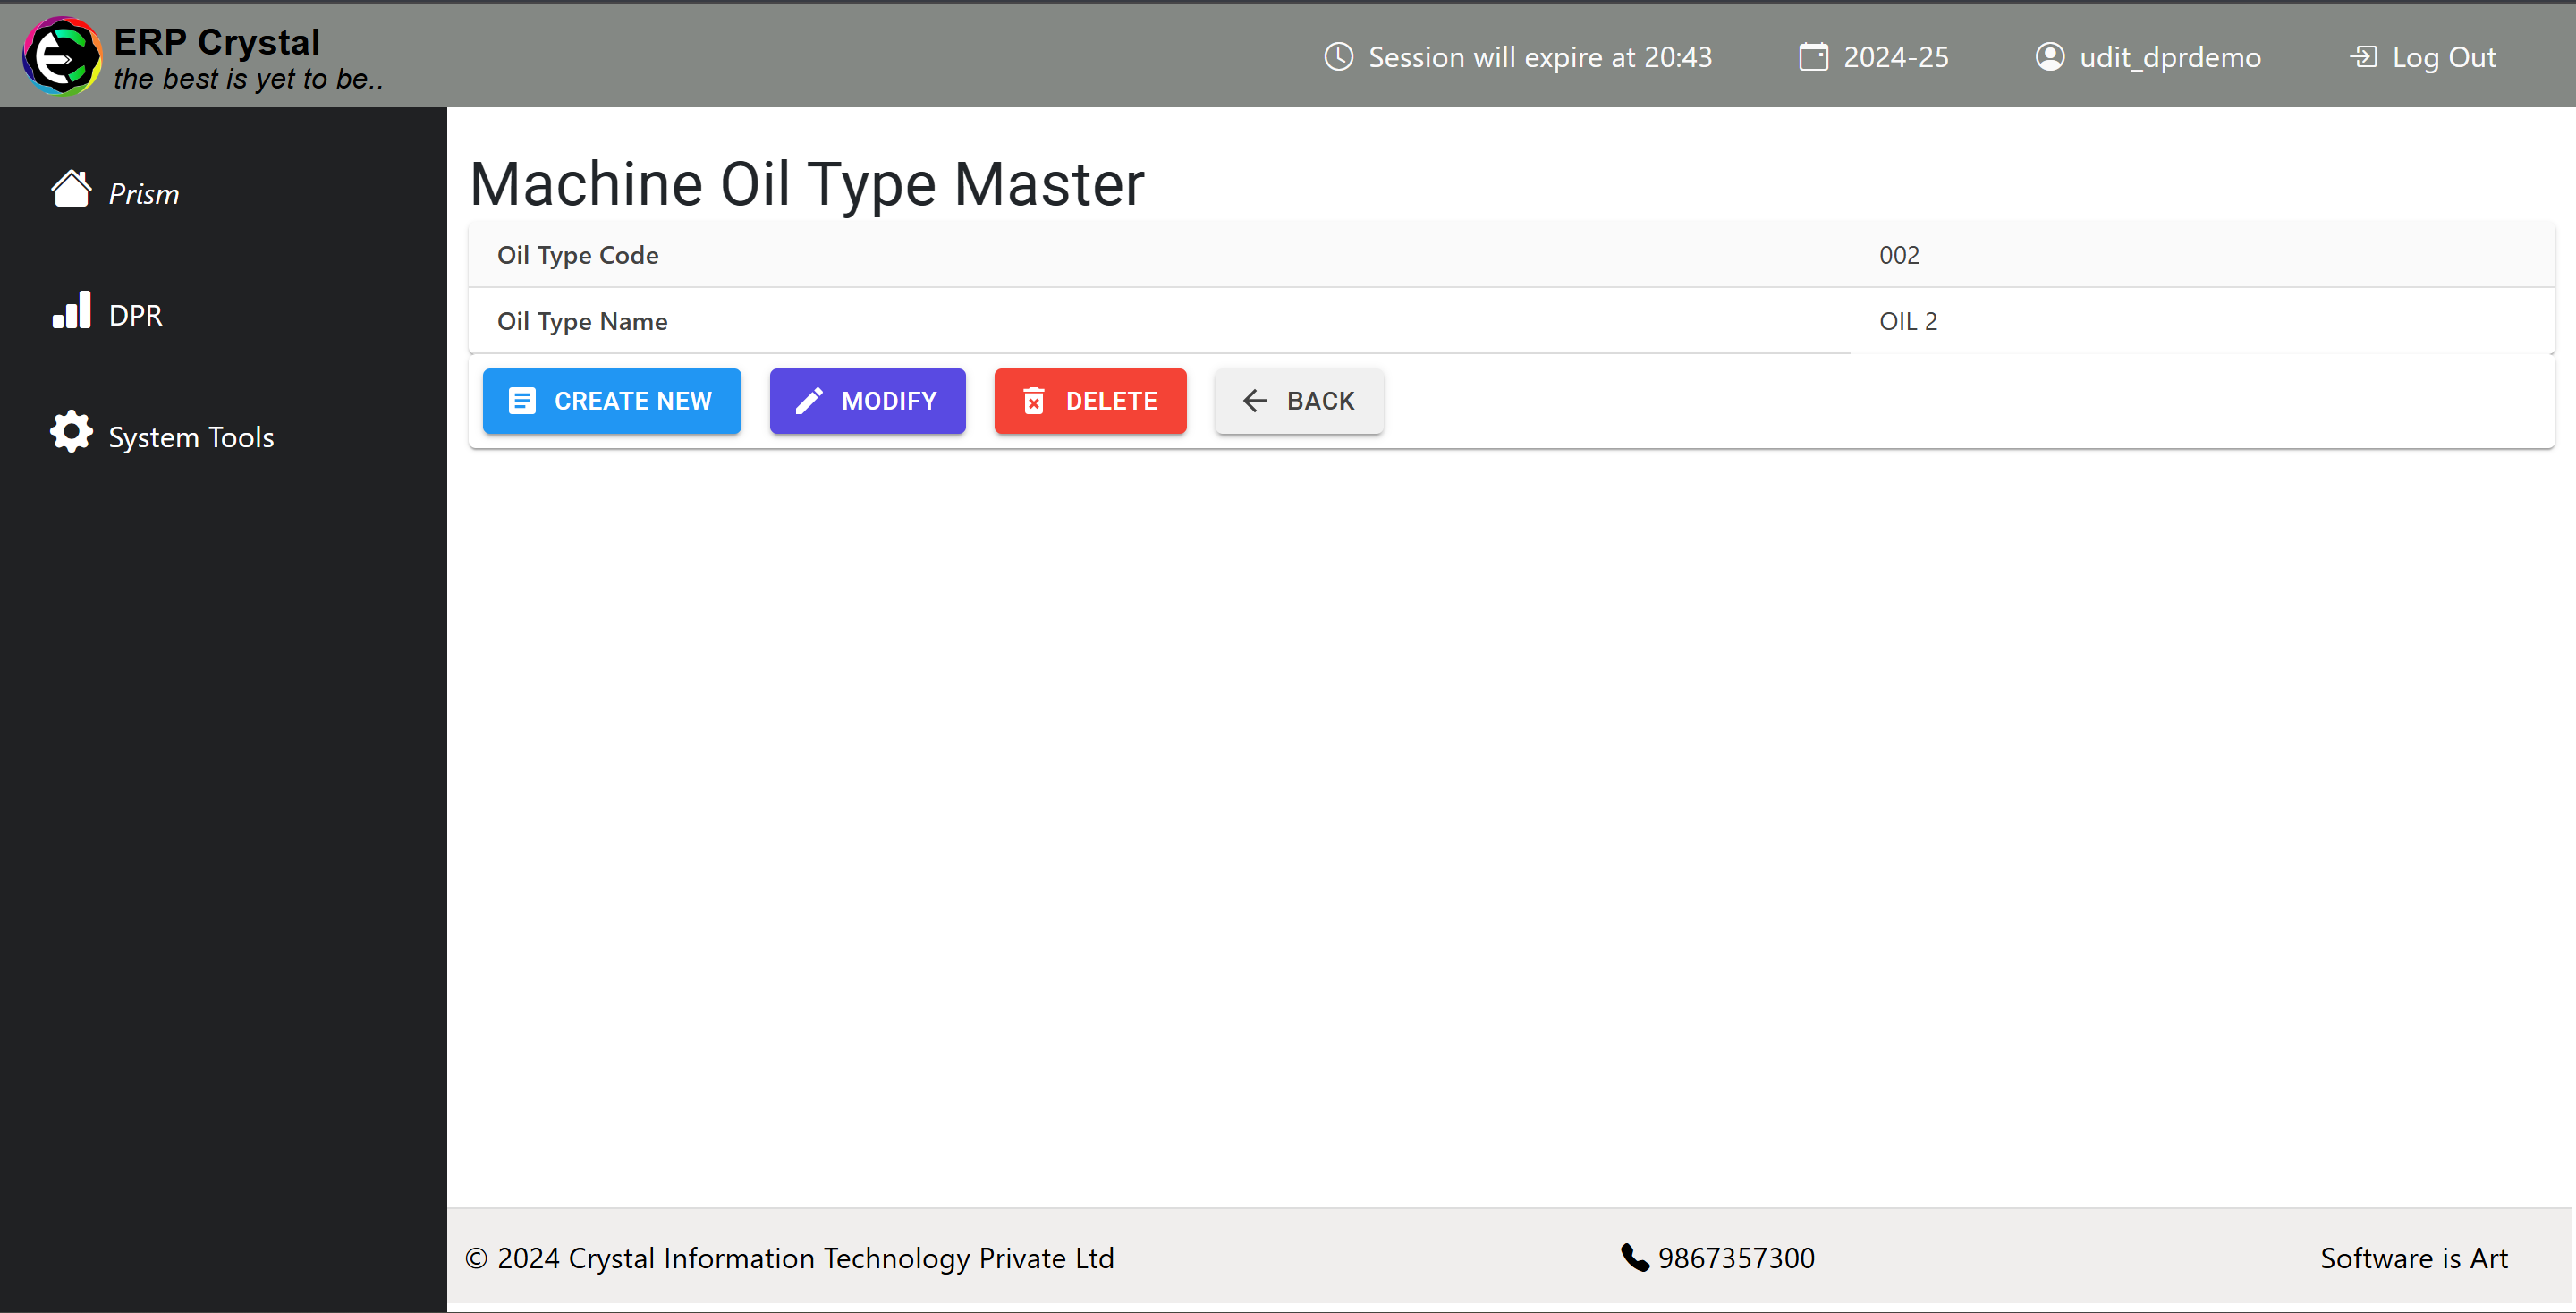The height and width of the screenshot is (1313, 2576).
Task: Open the System Tools section
Action: pos(189,436)
